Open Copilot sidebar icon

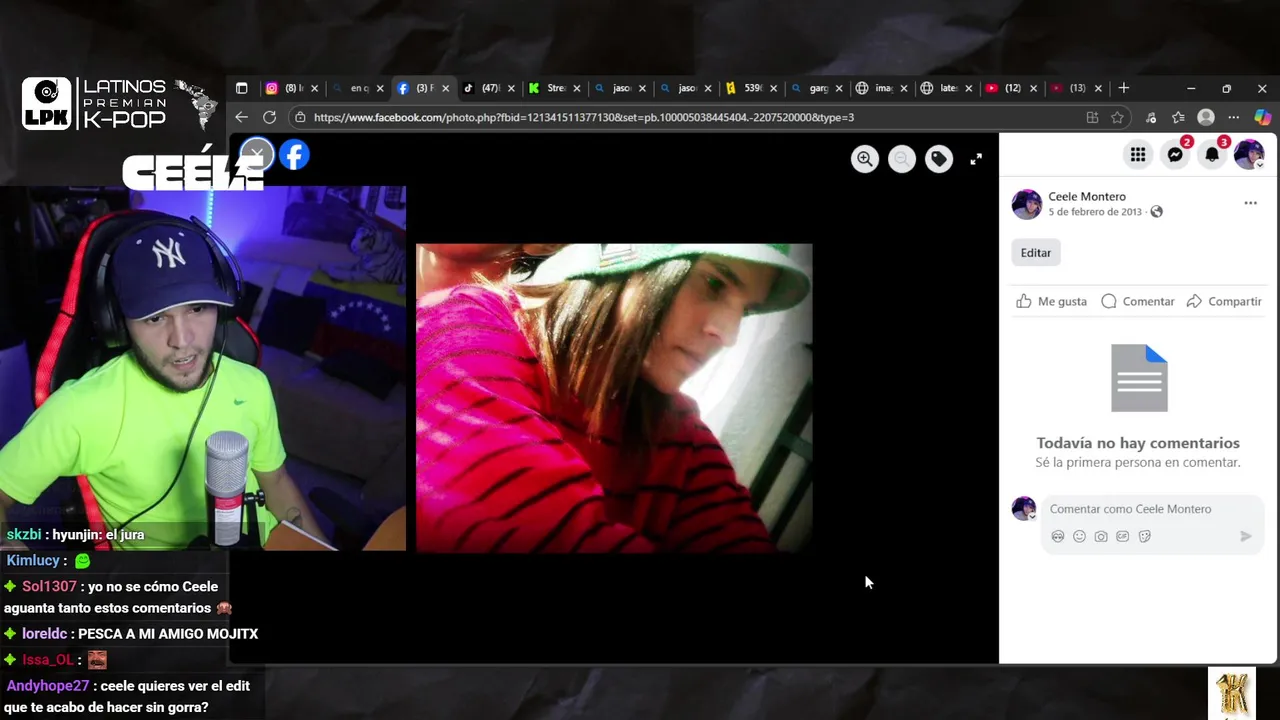coord(1263,117)
